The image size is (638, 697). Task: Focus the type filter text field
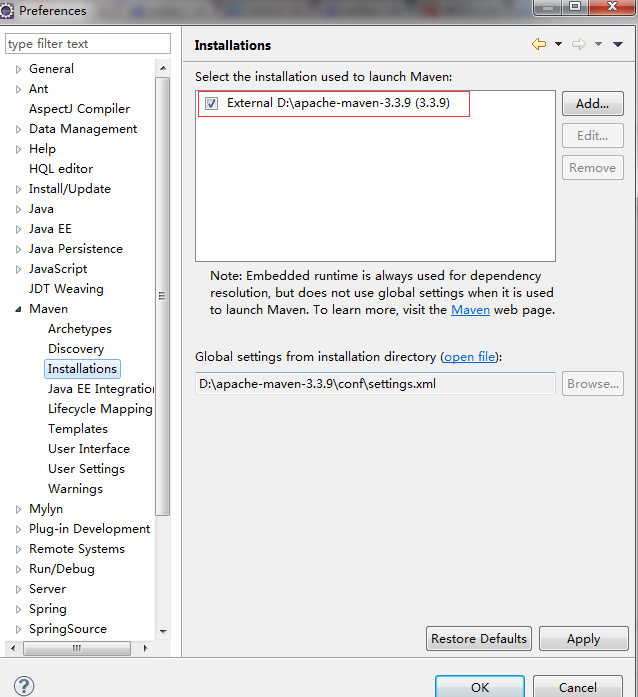pos(88,44)
